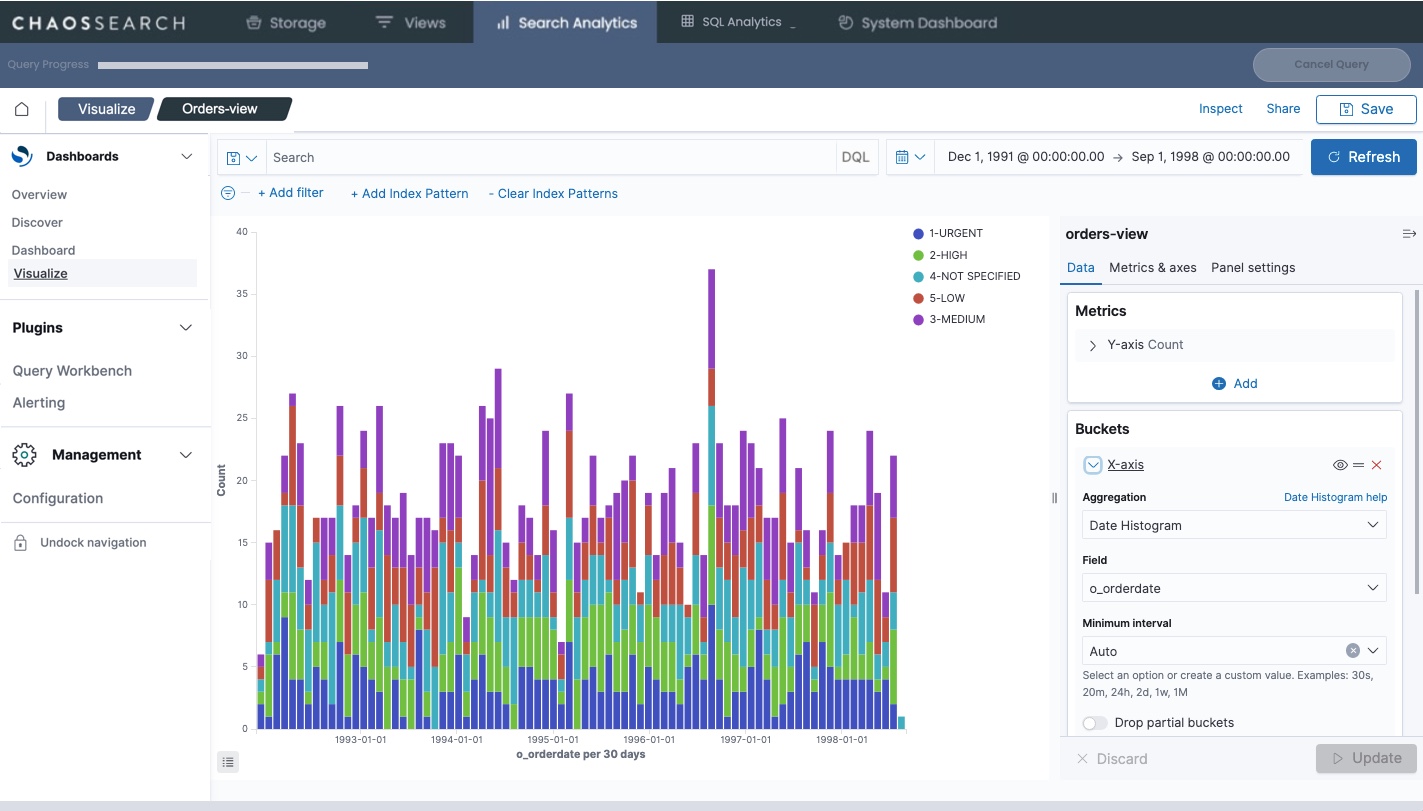Clear the Minimum interval Auto value
The image size is (1423, 811).
pos(1352,651)
